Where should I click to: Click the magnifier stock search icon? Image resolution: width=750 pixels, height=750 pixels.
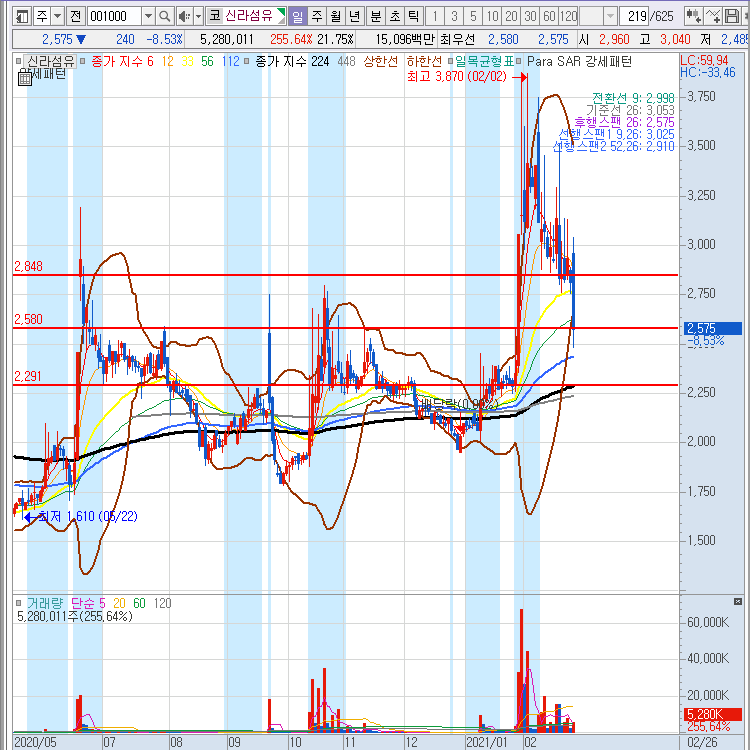pyautogui.click(x=165, y=17)
